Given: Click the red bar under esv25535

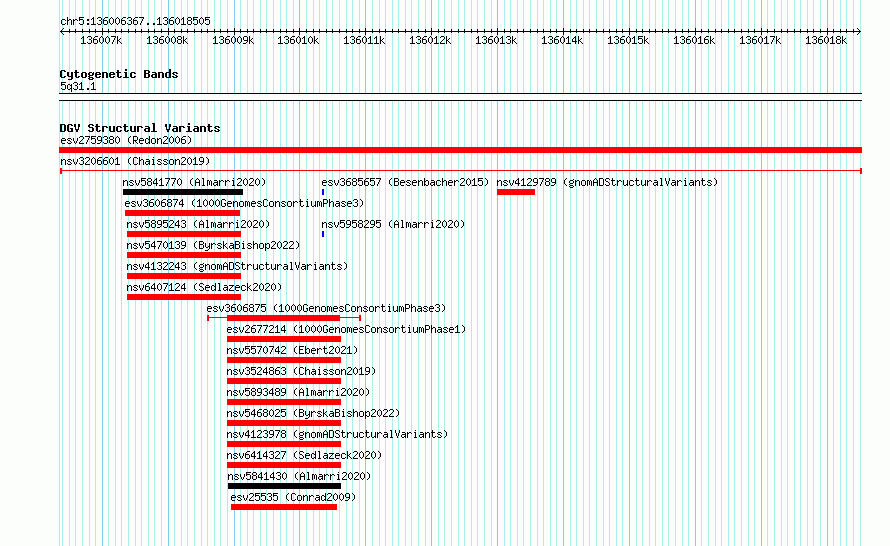Looking at the screenshot, I should tap(284, 507).
